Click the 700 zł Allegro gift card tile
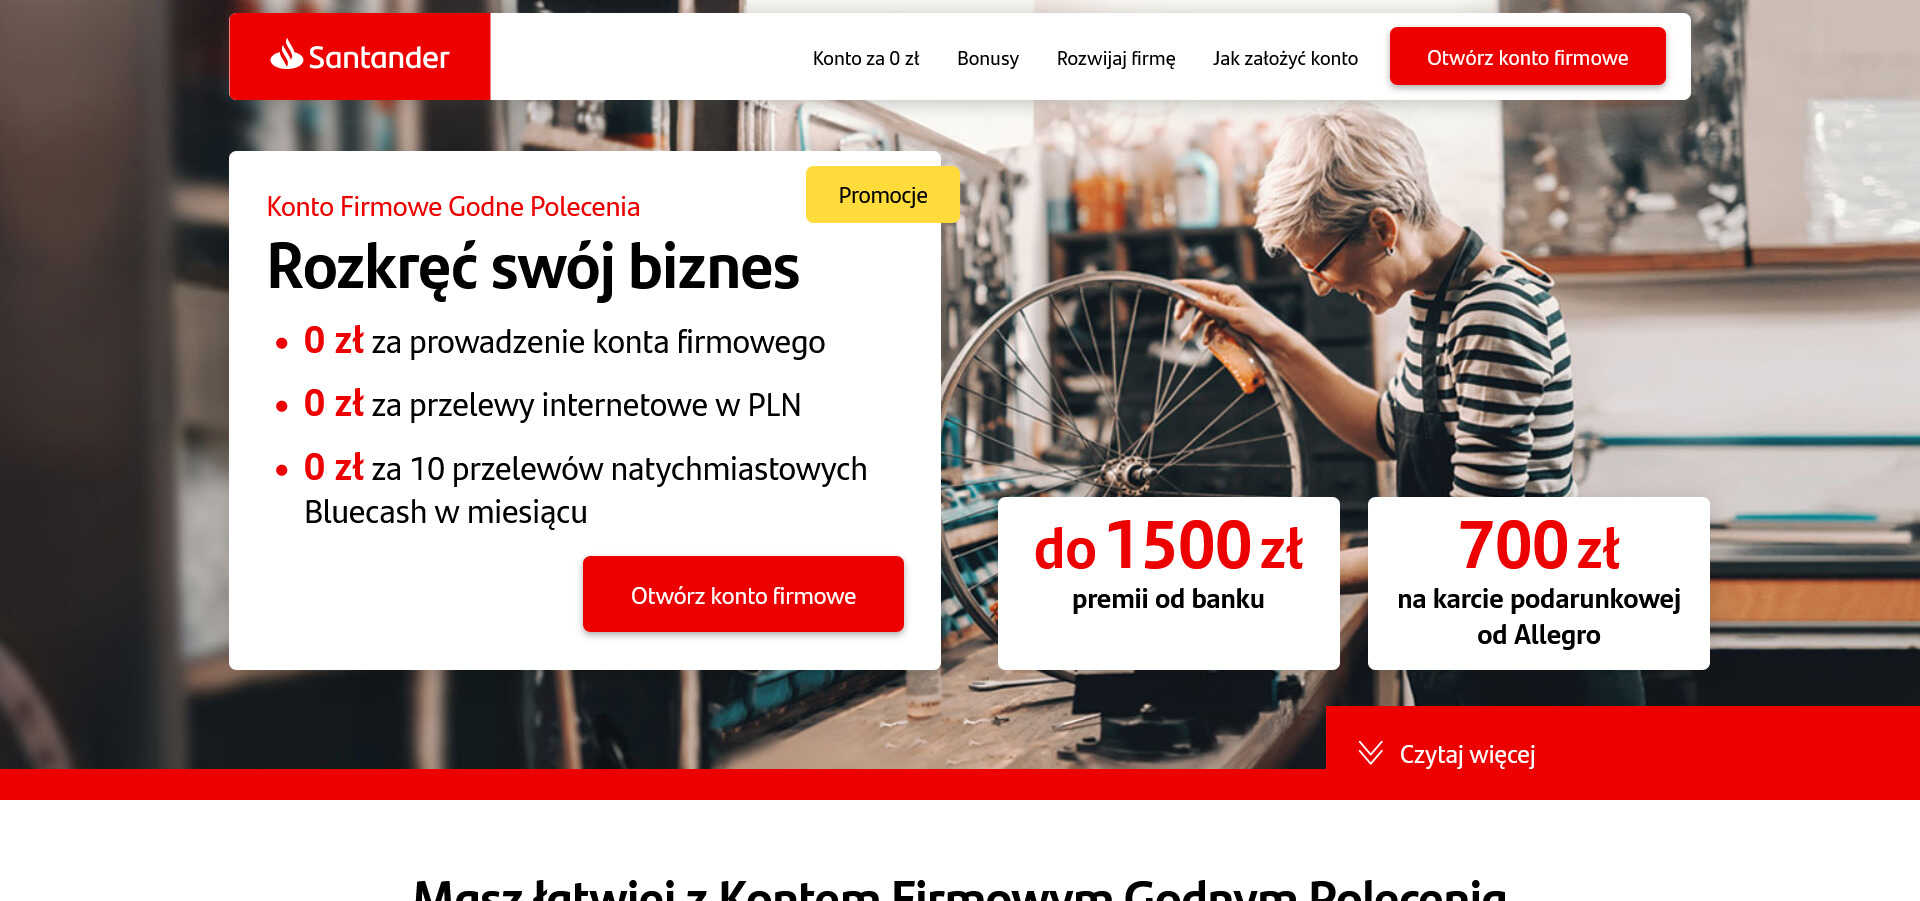 pyautogui.click(x=1538, y=583)
